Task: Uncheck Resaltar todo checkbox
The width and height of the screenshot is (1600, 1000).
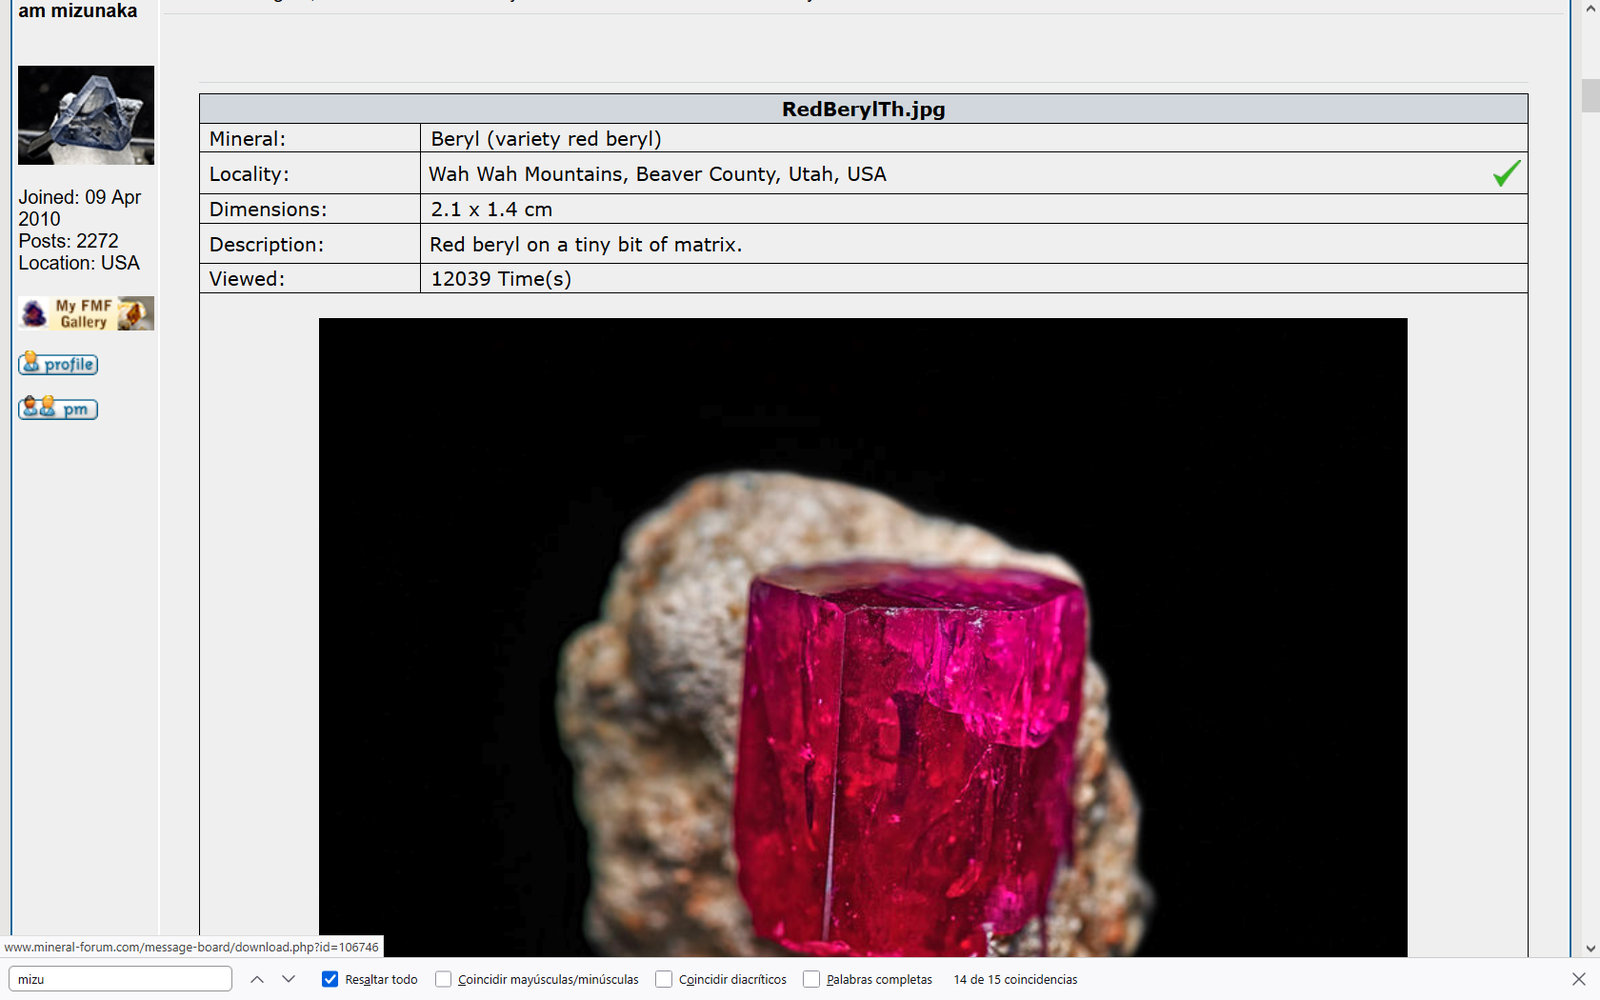Action: tap(330, 979)
